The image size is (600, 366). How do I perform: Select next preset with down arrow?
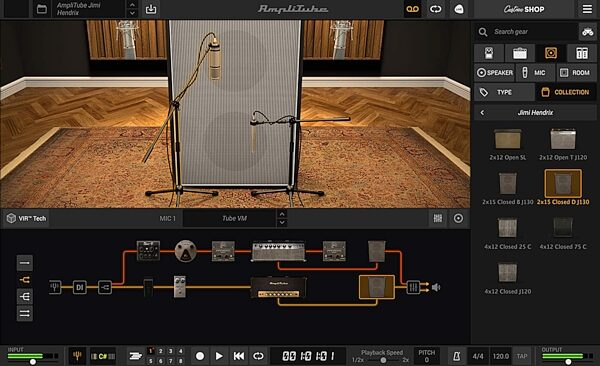pyautogui.click(x=132, y=13)
